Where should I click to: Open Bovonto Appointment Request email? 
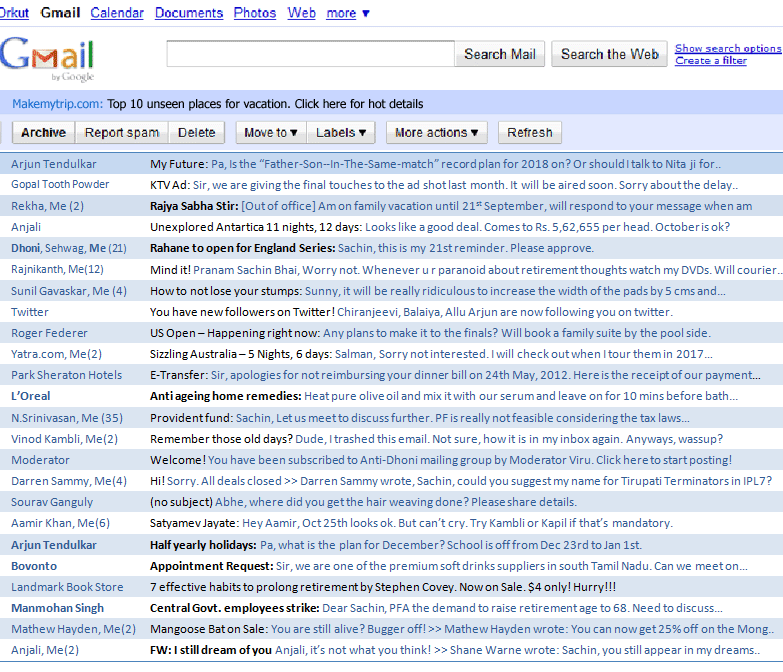392,566
